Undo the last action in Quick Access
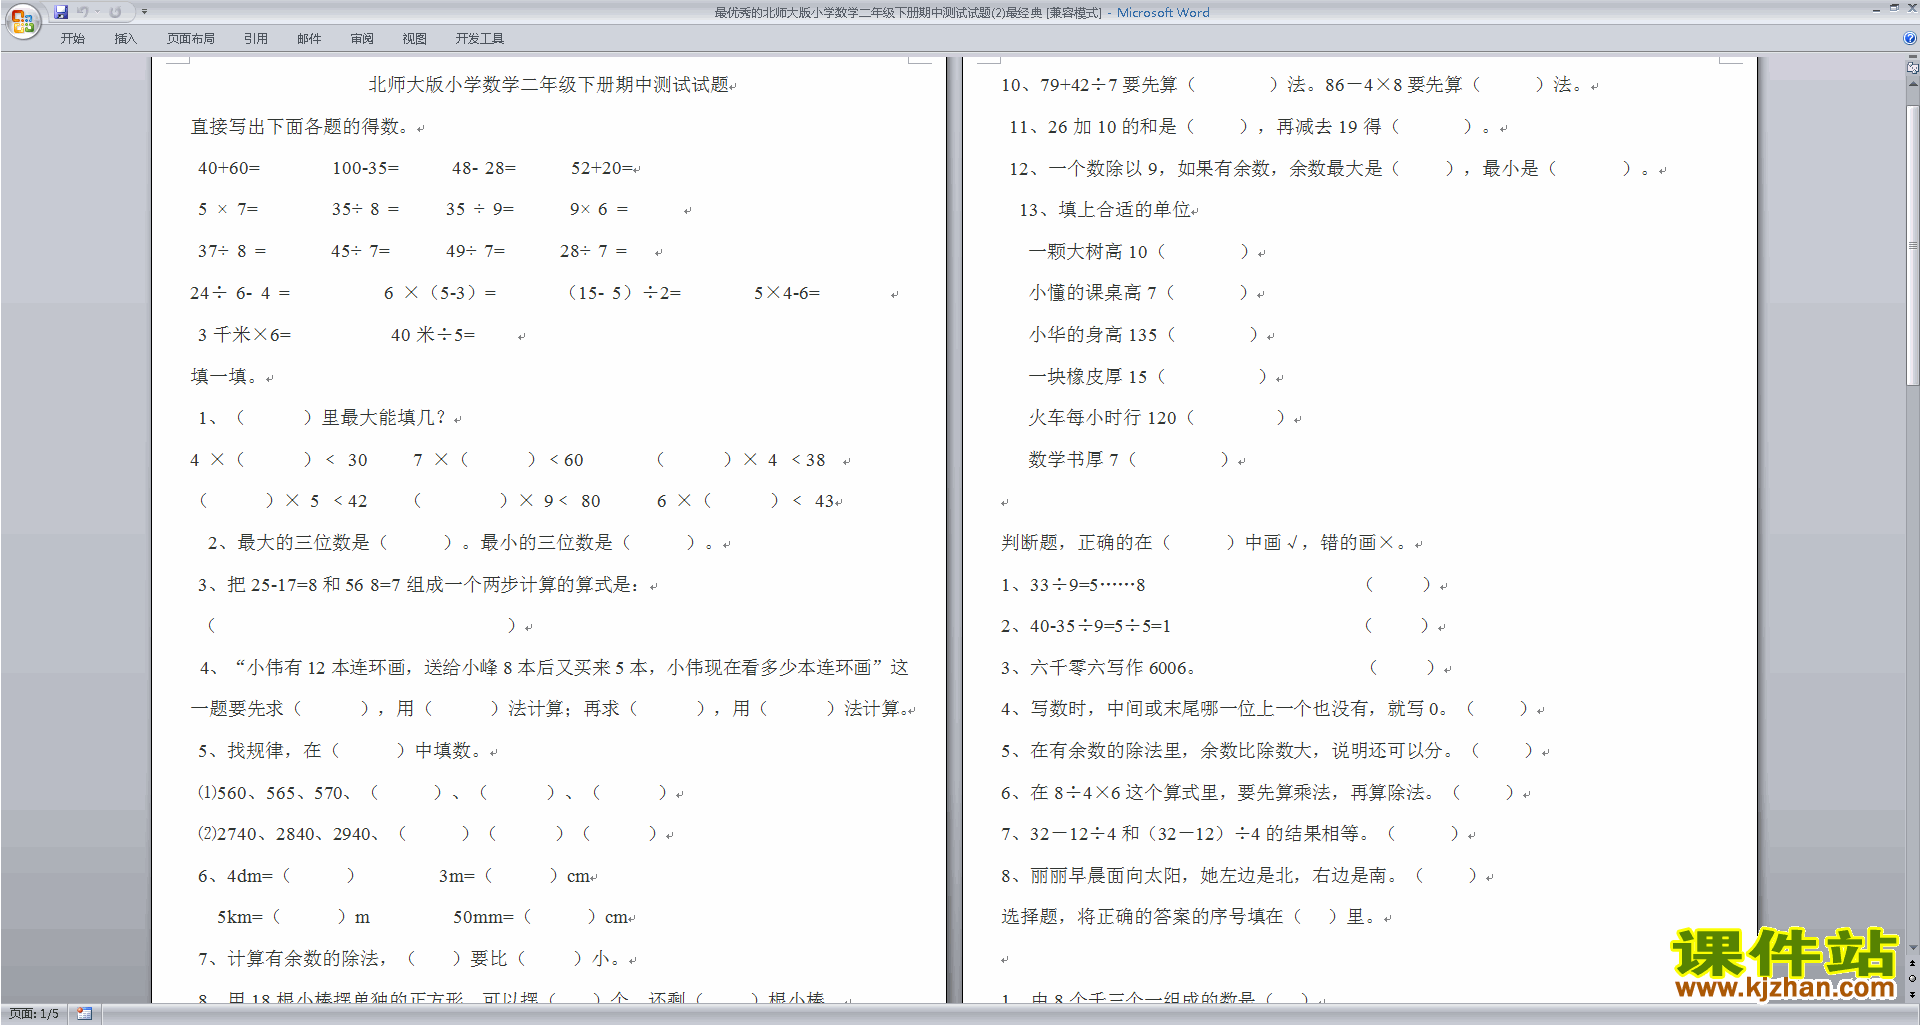This screenshot has width=1920, height=1025. pyautogui.click(x=83, y=12)
